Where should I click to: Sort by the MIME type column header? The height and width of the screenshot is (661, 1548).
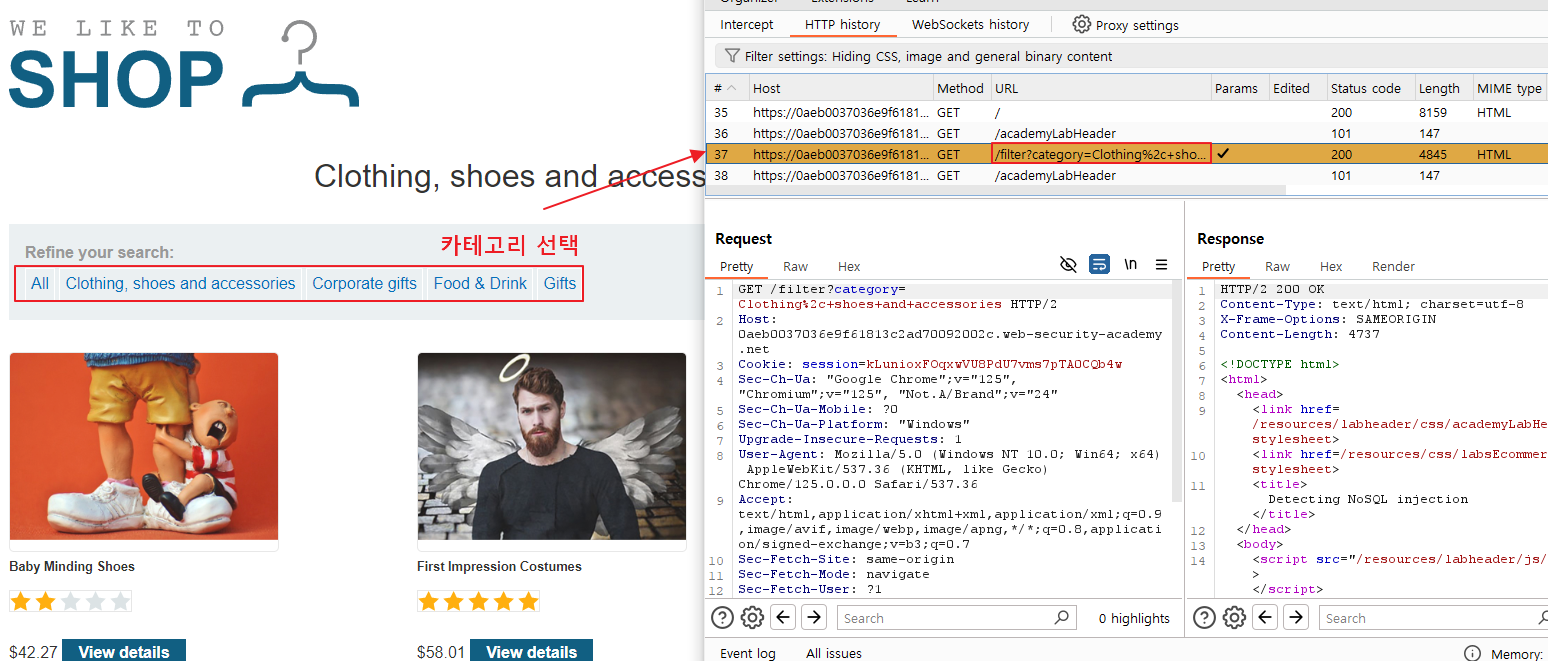[1510, 88]
